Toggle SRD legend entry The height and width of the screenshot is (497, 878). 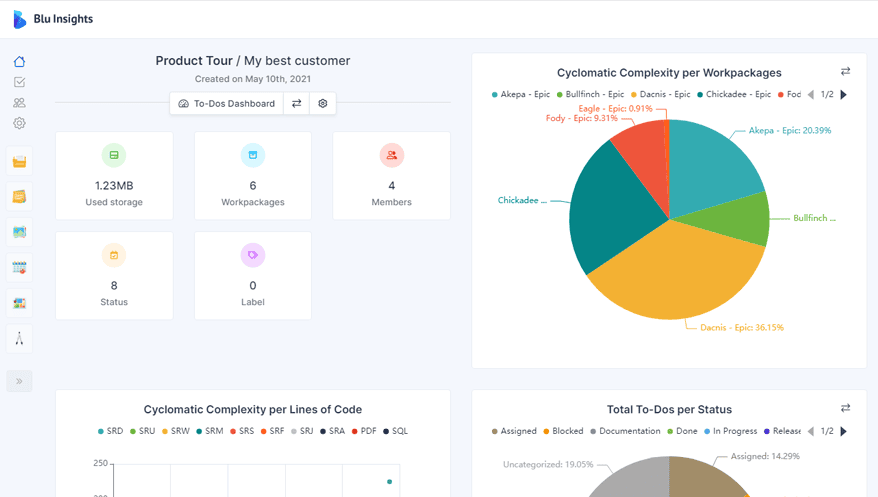pyautogui.click(x=110, y=431)
